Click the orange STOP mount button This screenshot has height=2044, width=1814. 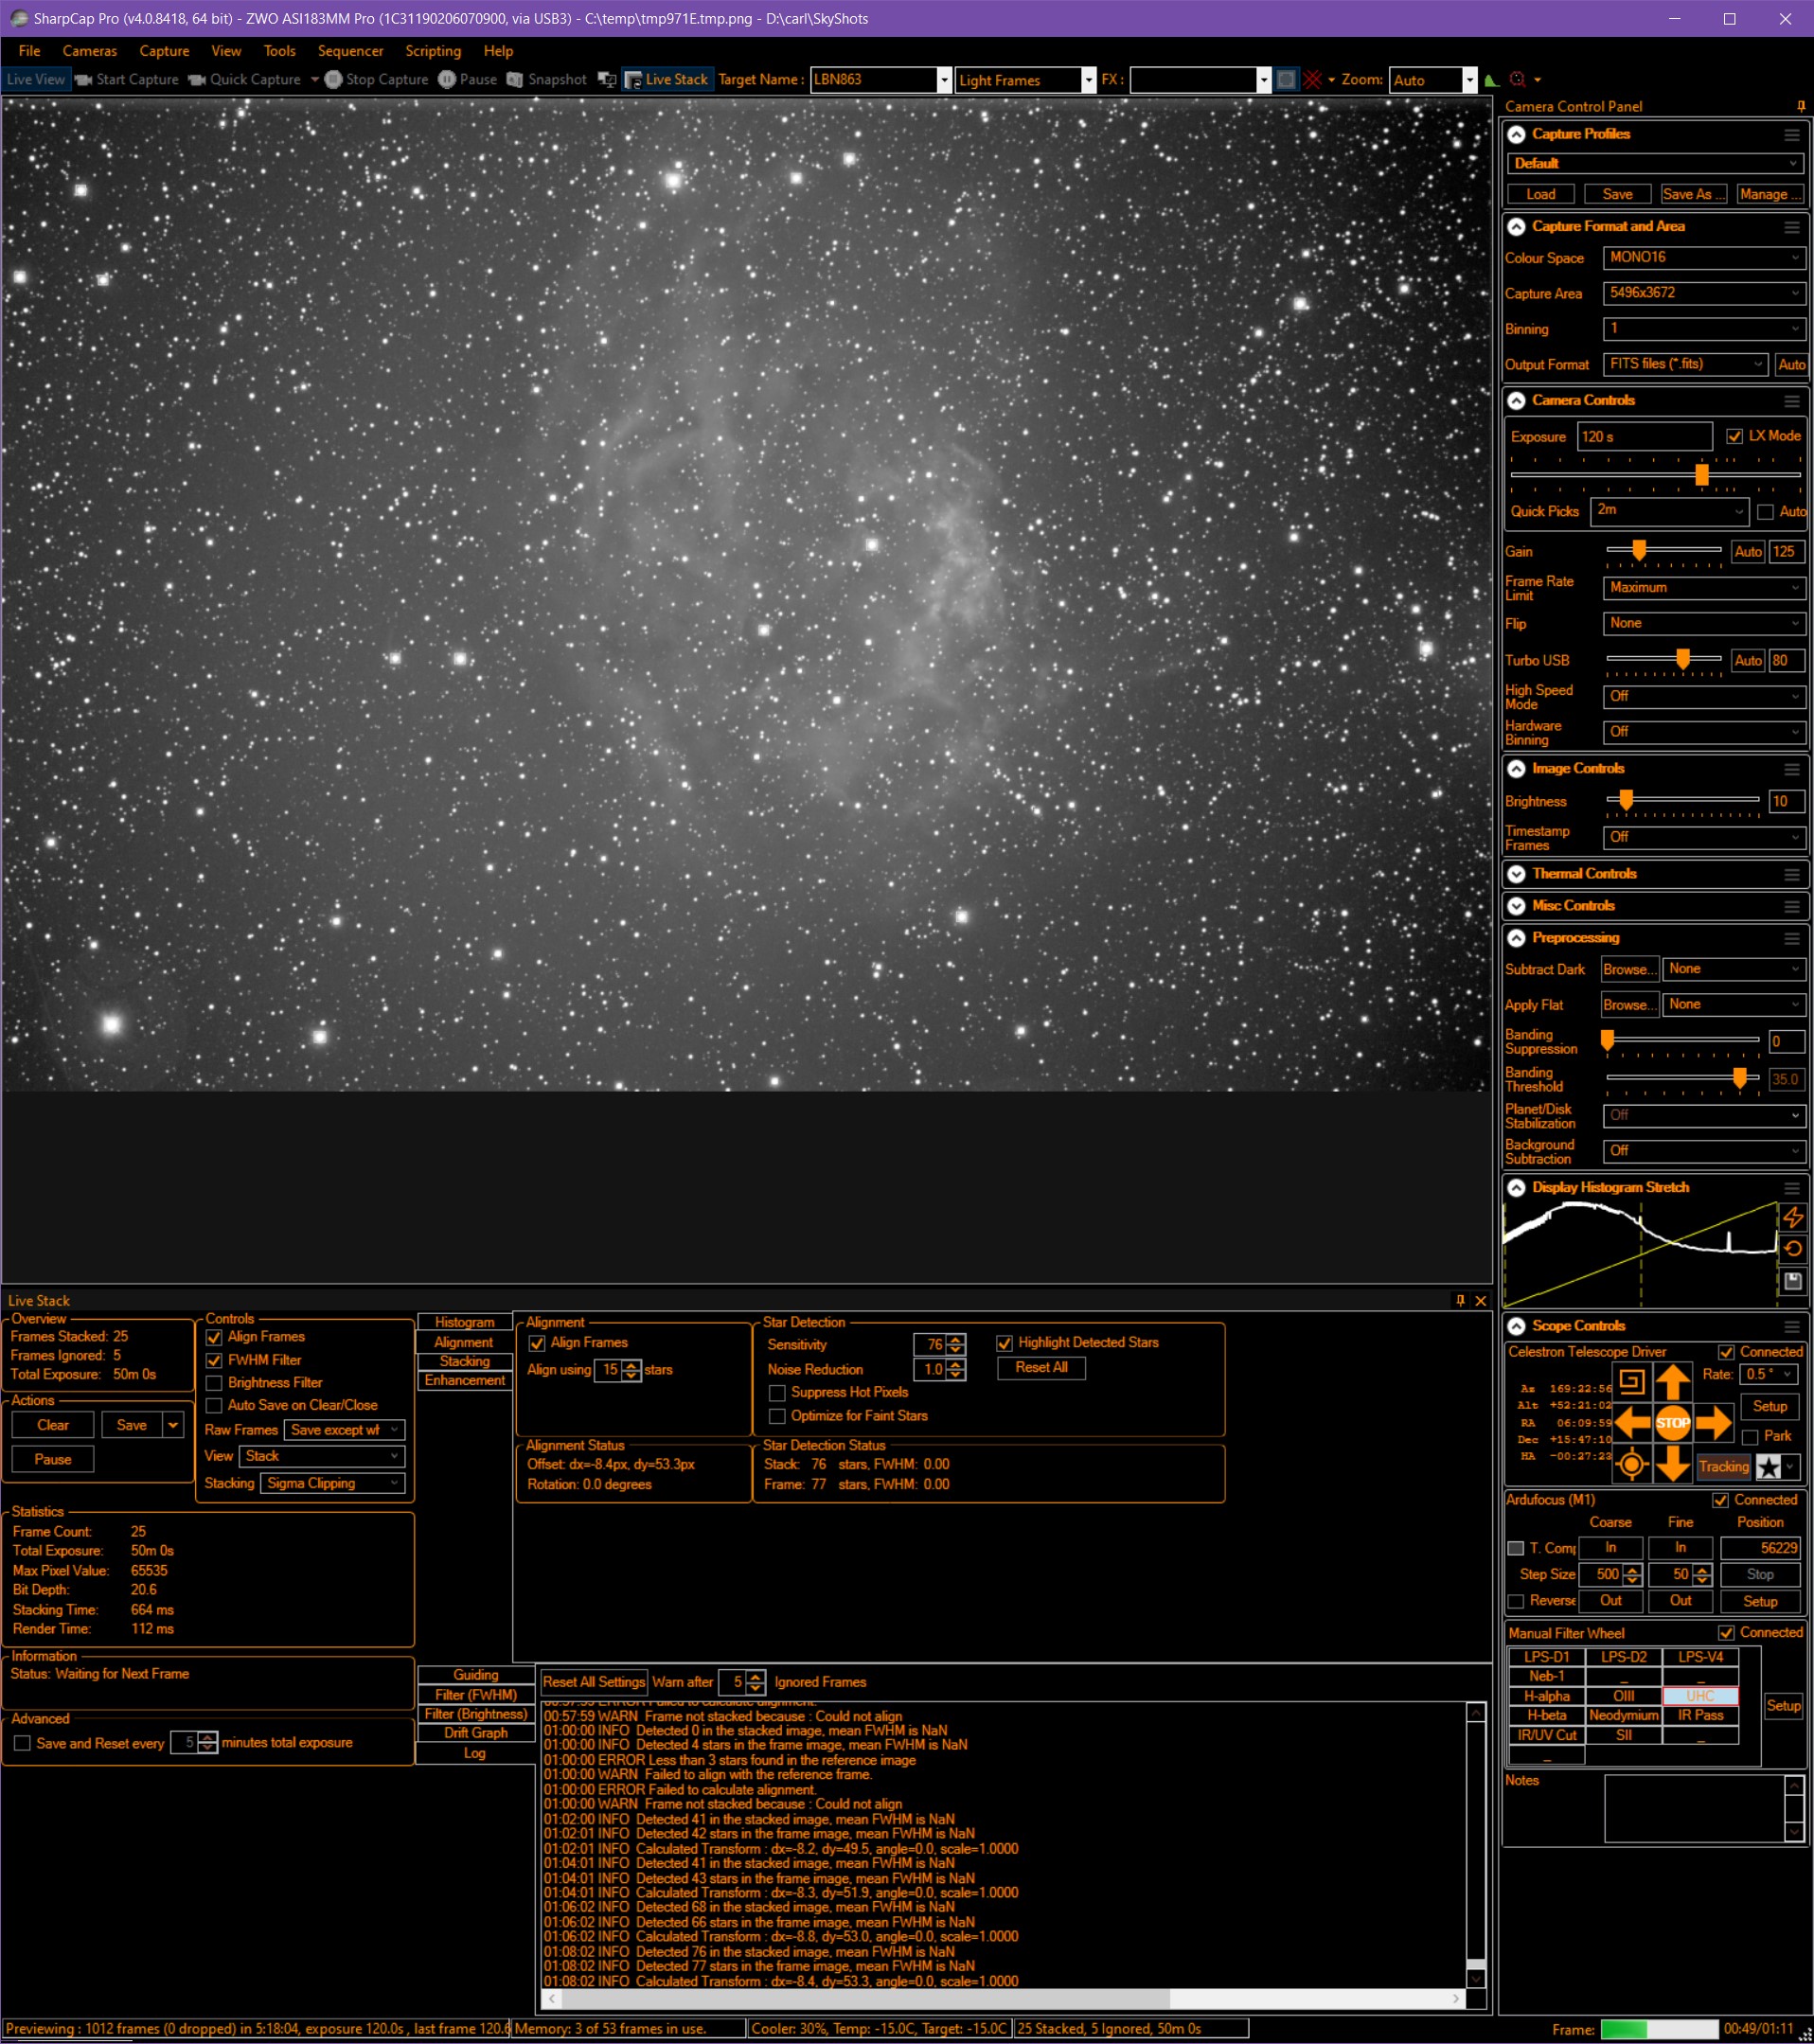[x=1673, y=1423]
